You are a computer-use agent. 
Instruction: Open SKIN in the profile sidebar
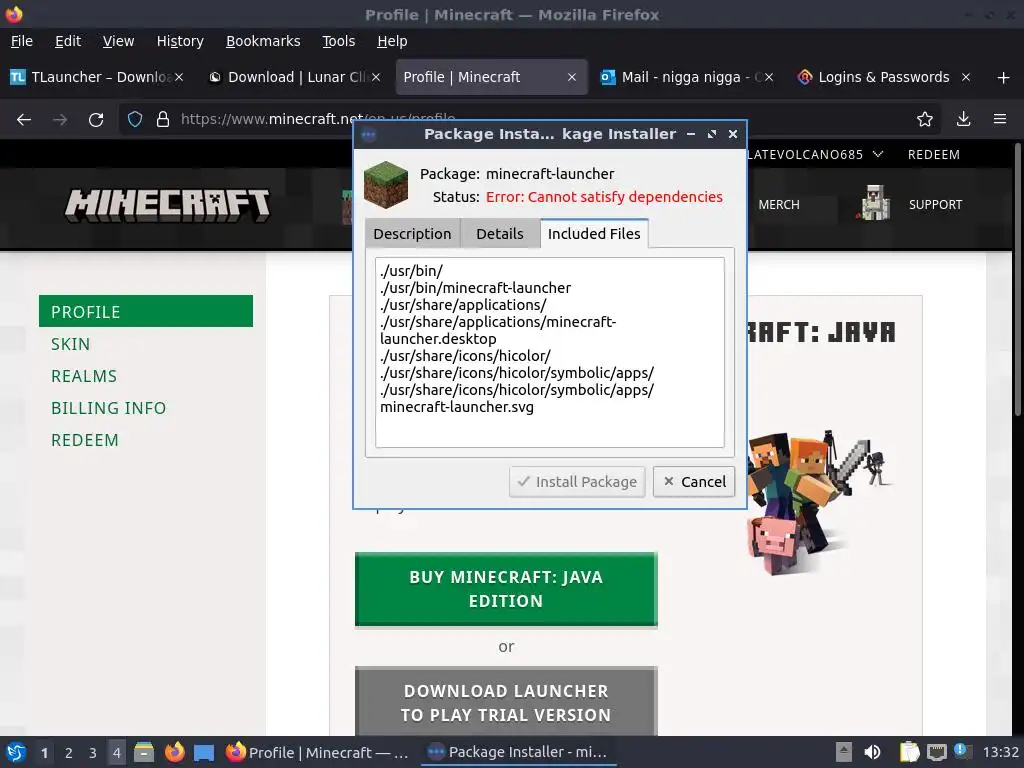tap(71, 344)
